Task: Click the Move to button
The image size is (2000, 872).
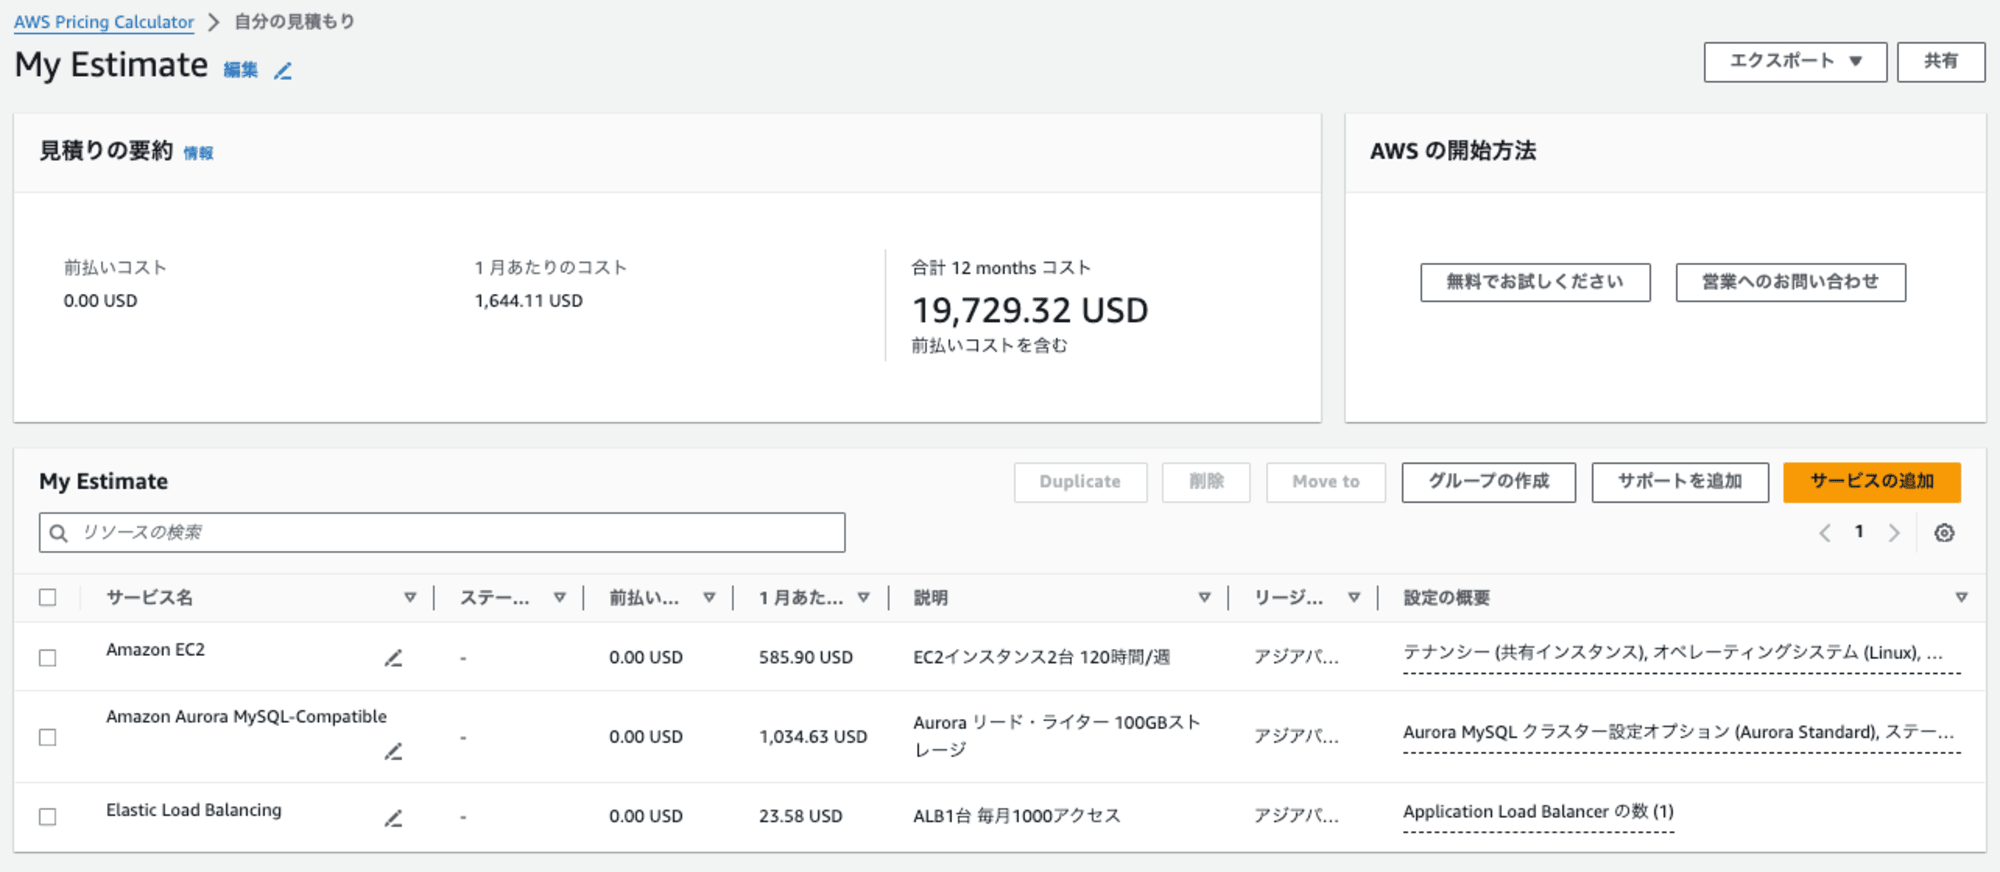Action: pyautogui.click(x=1326, y=482)
